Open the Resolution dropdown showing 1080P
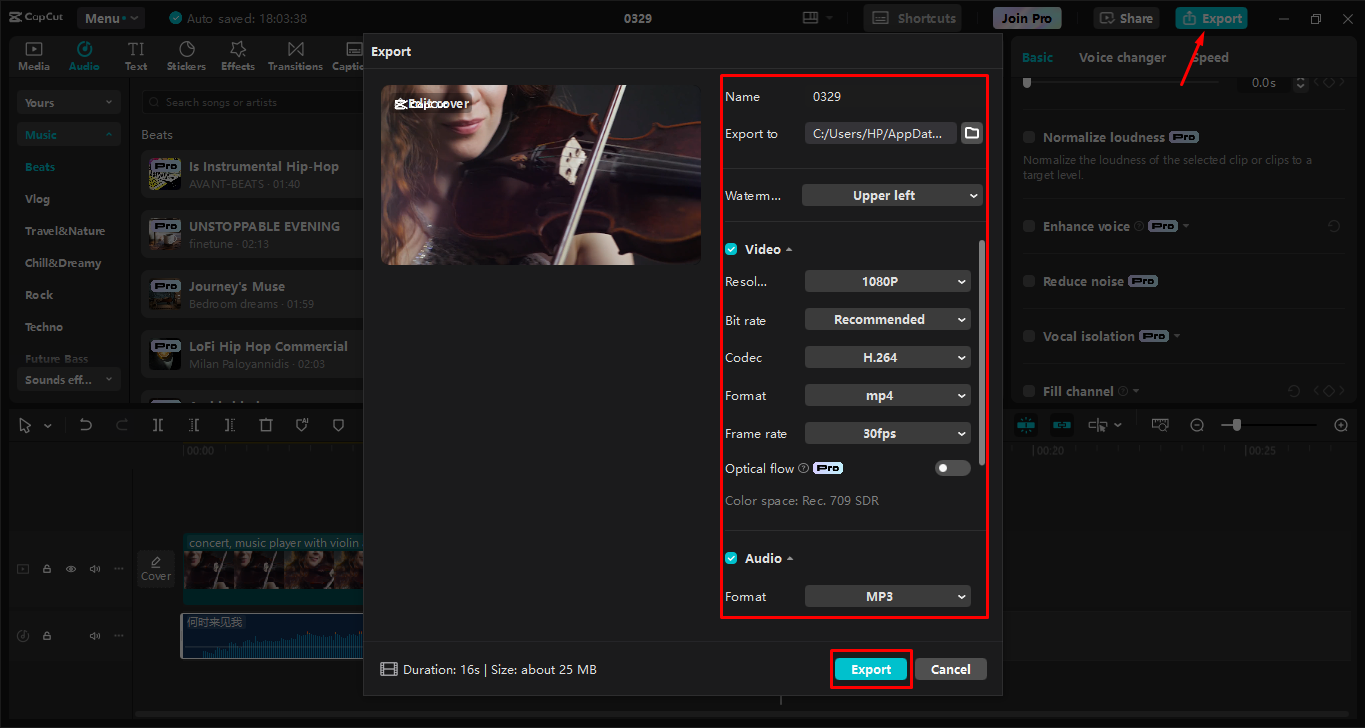The height and width of the screenshot is (728, 1365). pyautogui.click(x=888, y=281)
